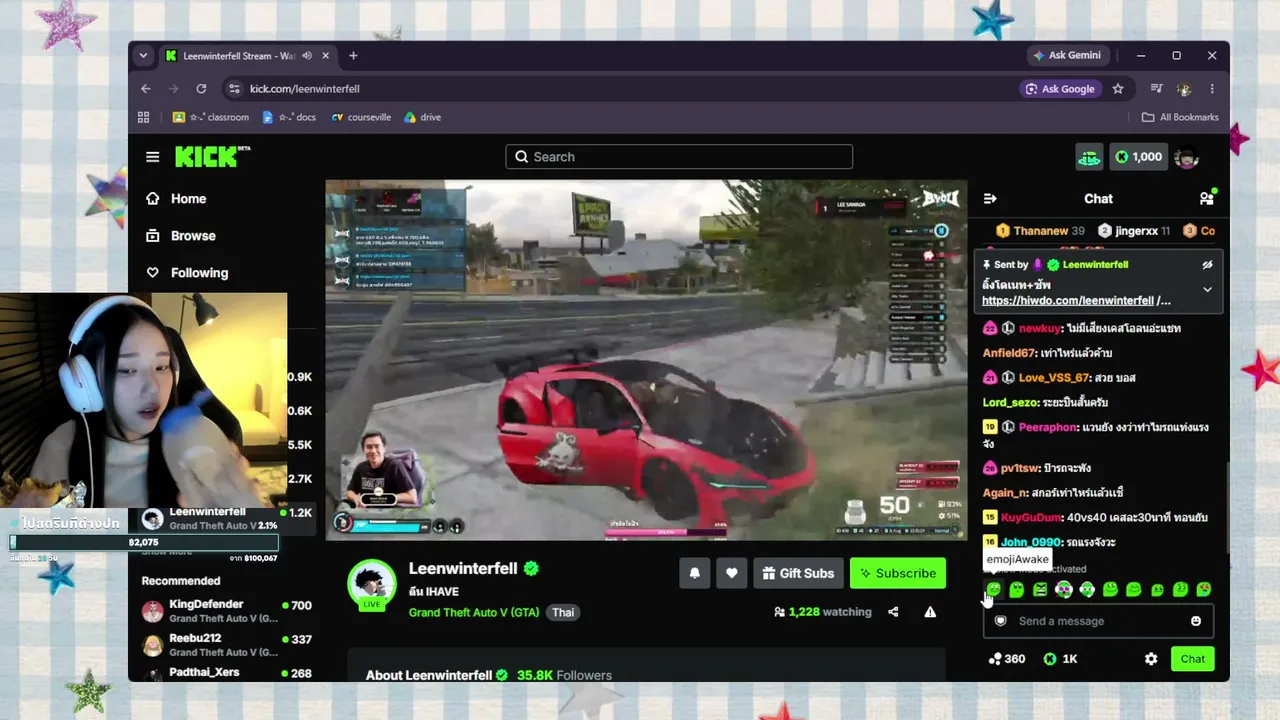Viewport: 1280px width, 720px height.
Task: Hide the pinned message in chat
Action: pyautogui.click(x=1207, y=265)
